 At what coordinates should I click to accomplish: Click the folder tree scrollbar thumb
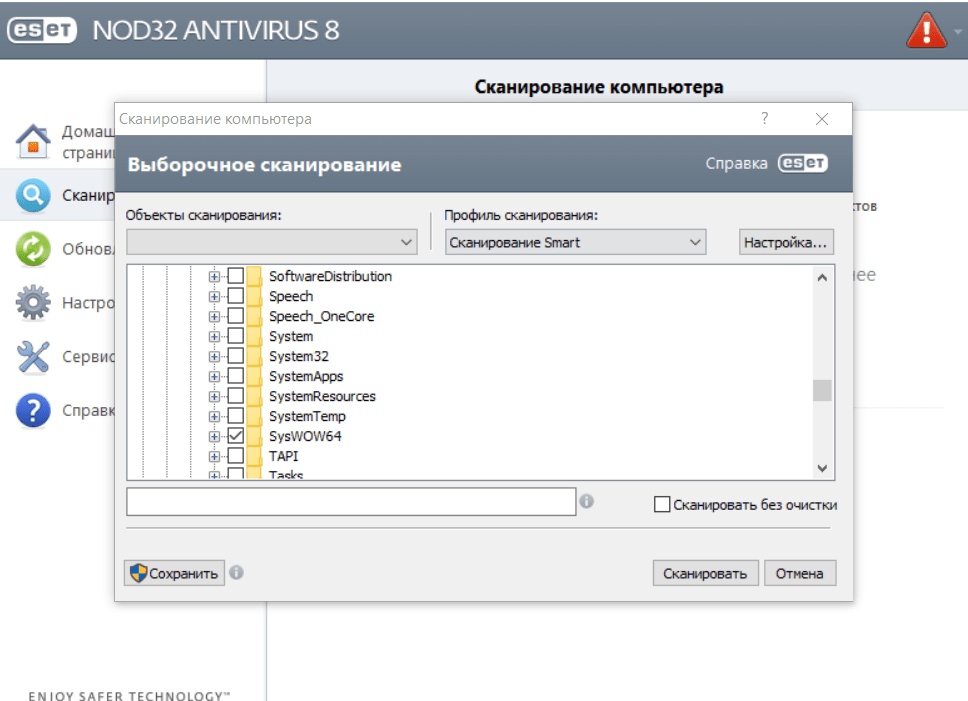pos(822,390)
